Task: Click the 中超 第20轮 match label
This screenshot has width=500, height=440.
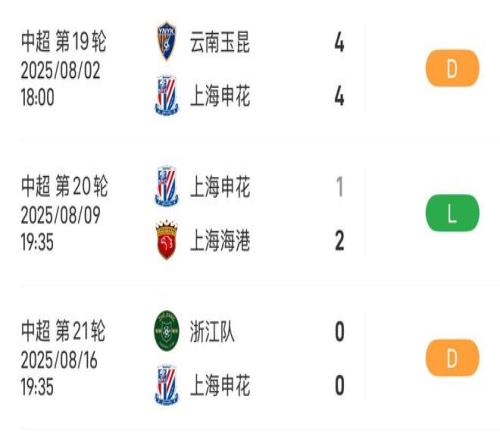Action: click(x=64, y=186)
